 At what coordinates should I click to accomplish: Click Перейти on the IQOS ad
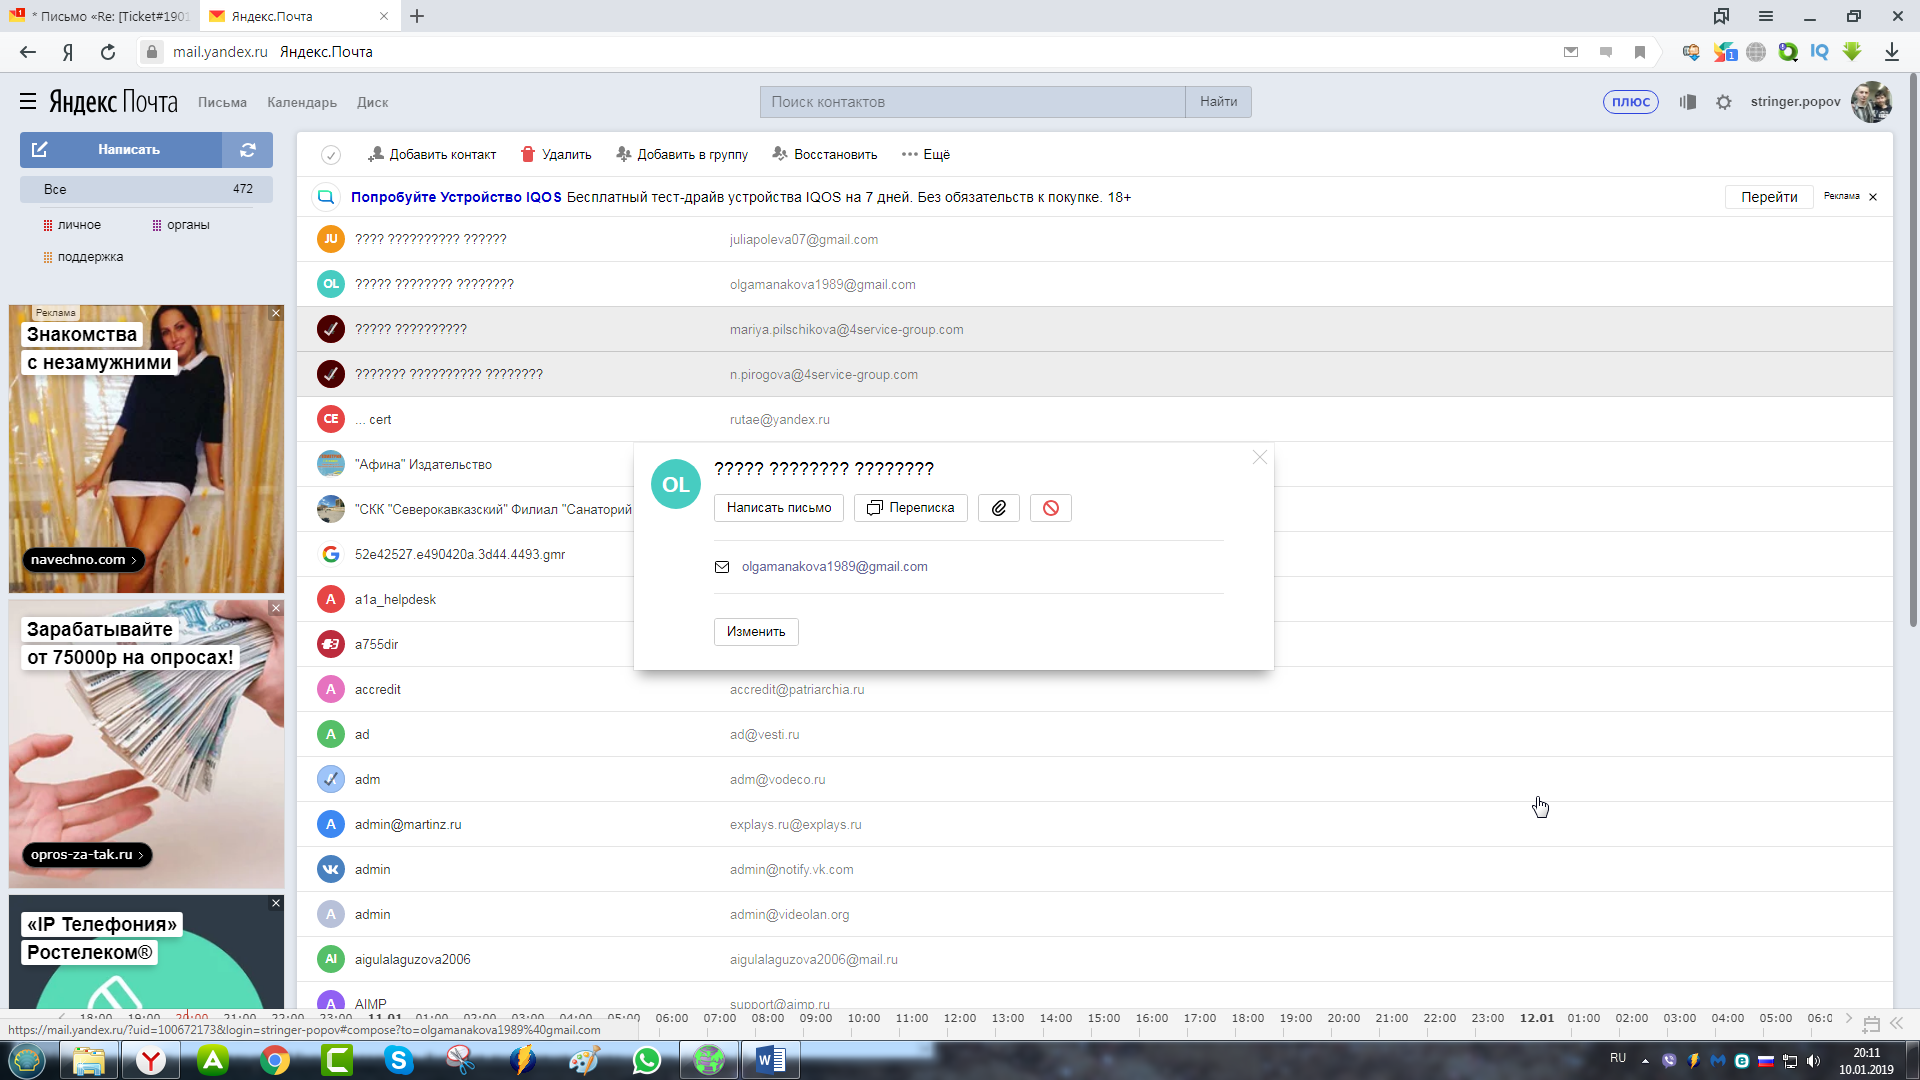pos(1769,197)
